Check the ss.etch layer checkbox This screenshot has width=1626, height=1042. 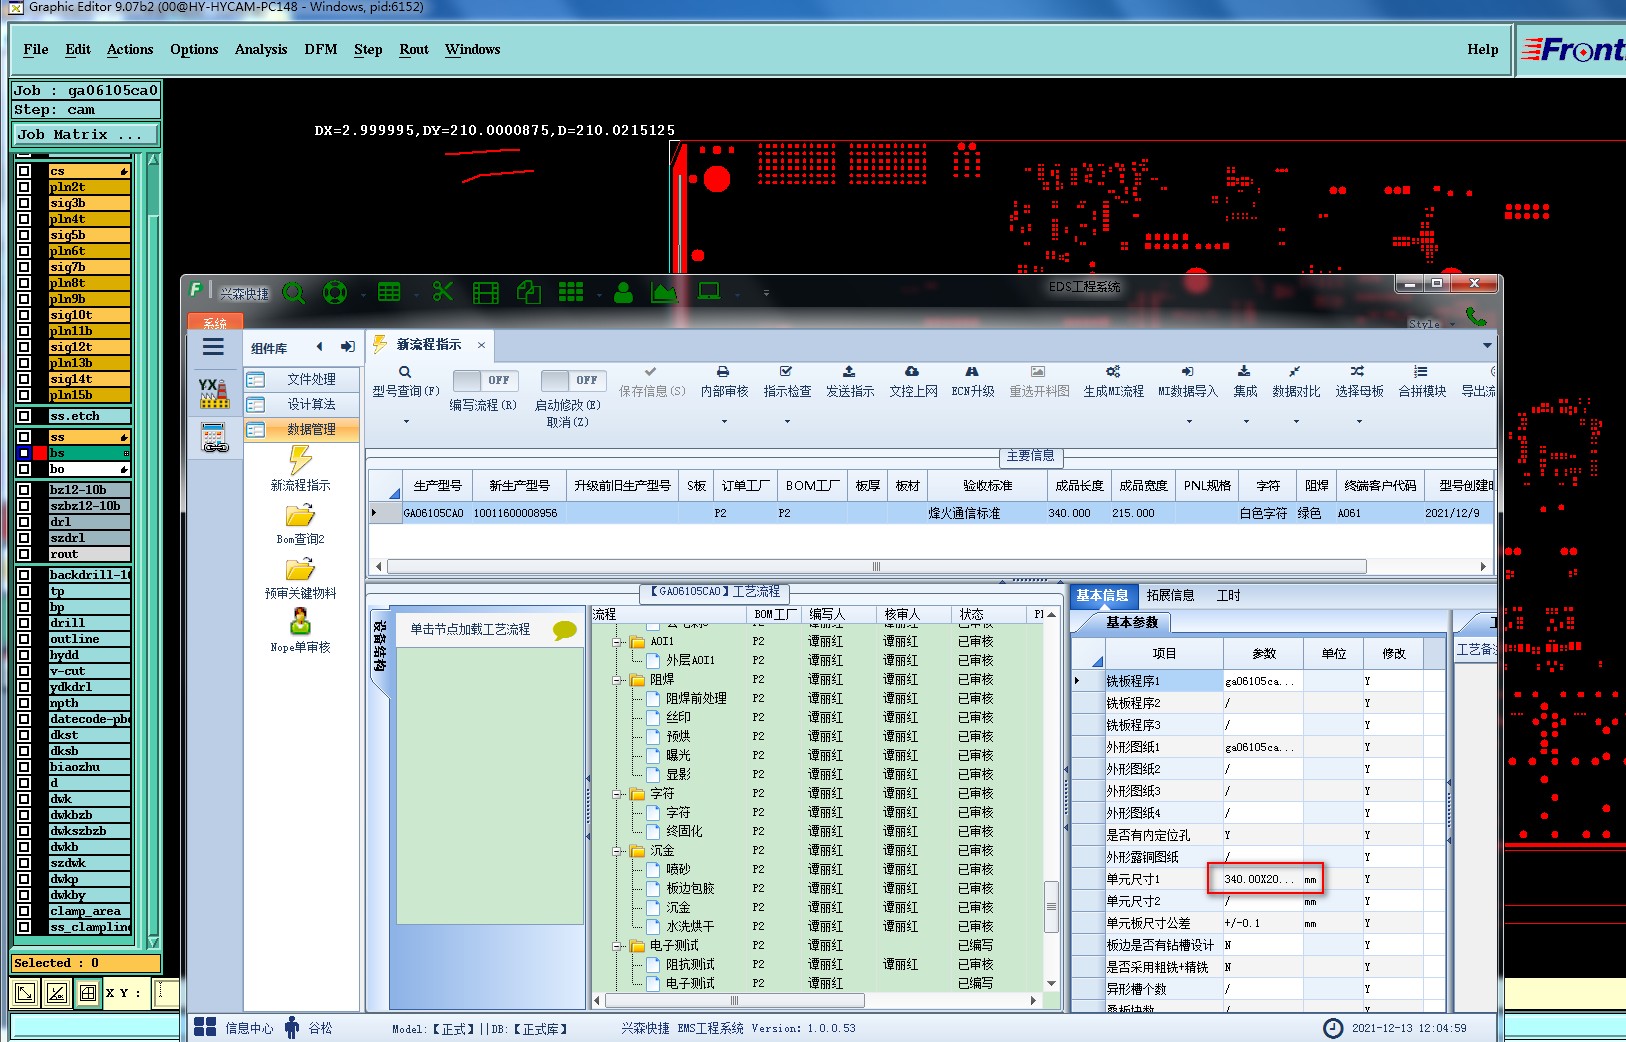24,416
